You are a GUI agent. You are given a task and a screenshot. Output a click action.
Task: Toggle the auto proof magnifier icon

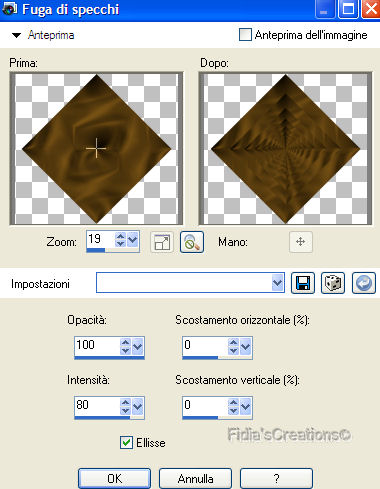click(x=192, y=242)
